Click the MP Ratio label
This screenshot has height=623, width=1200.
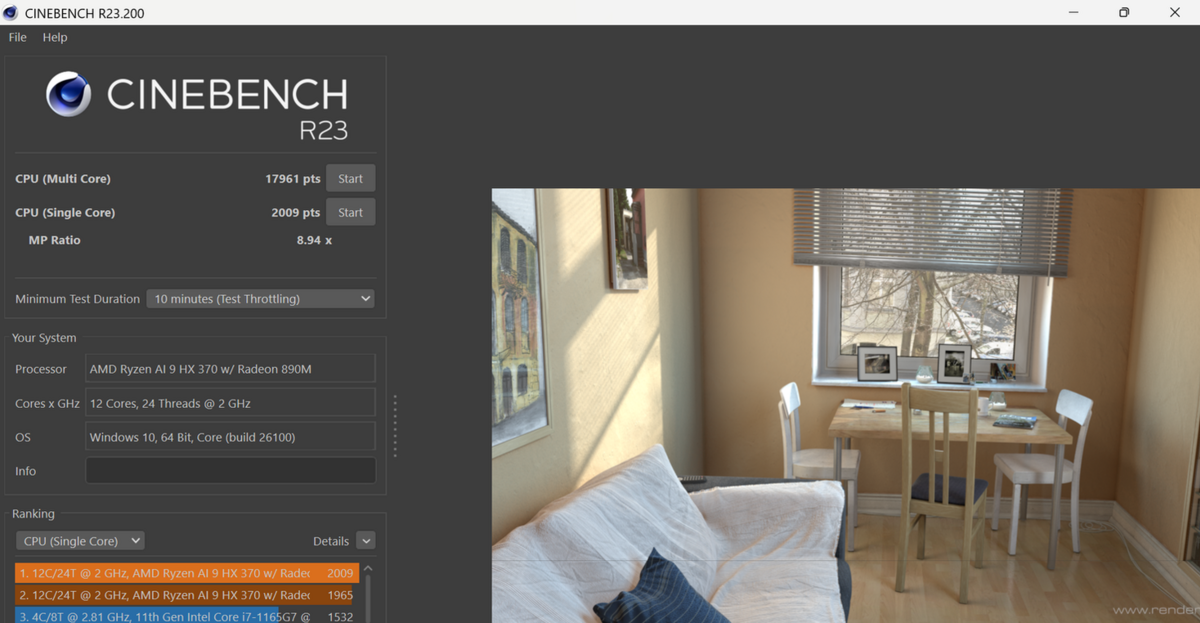[x=54, y=240]
